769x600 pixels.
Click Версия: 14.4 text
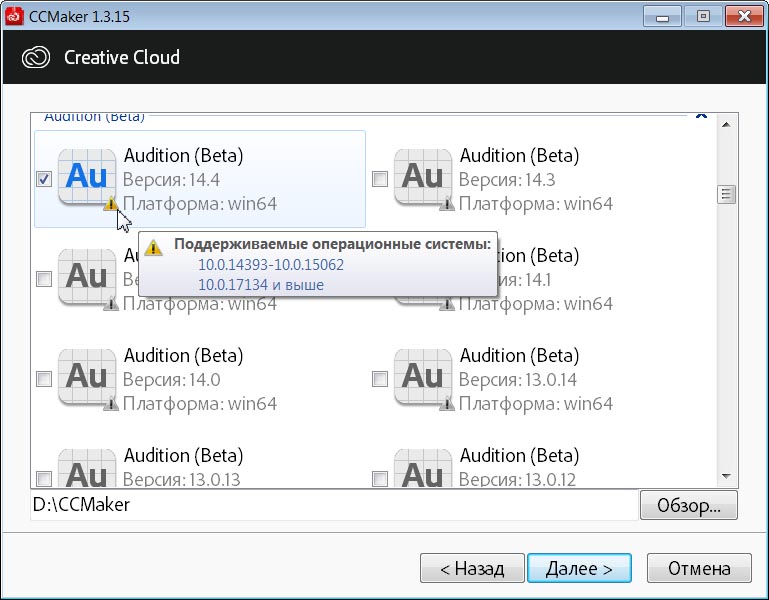(171, 180)
